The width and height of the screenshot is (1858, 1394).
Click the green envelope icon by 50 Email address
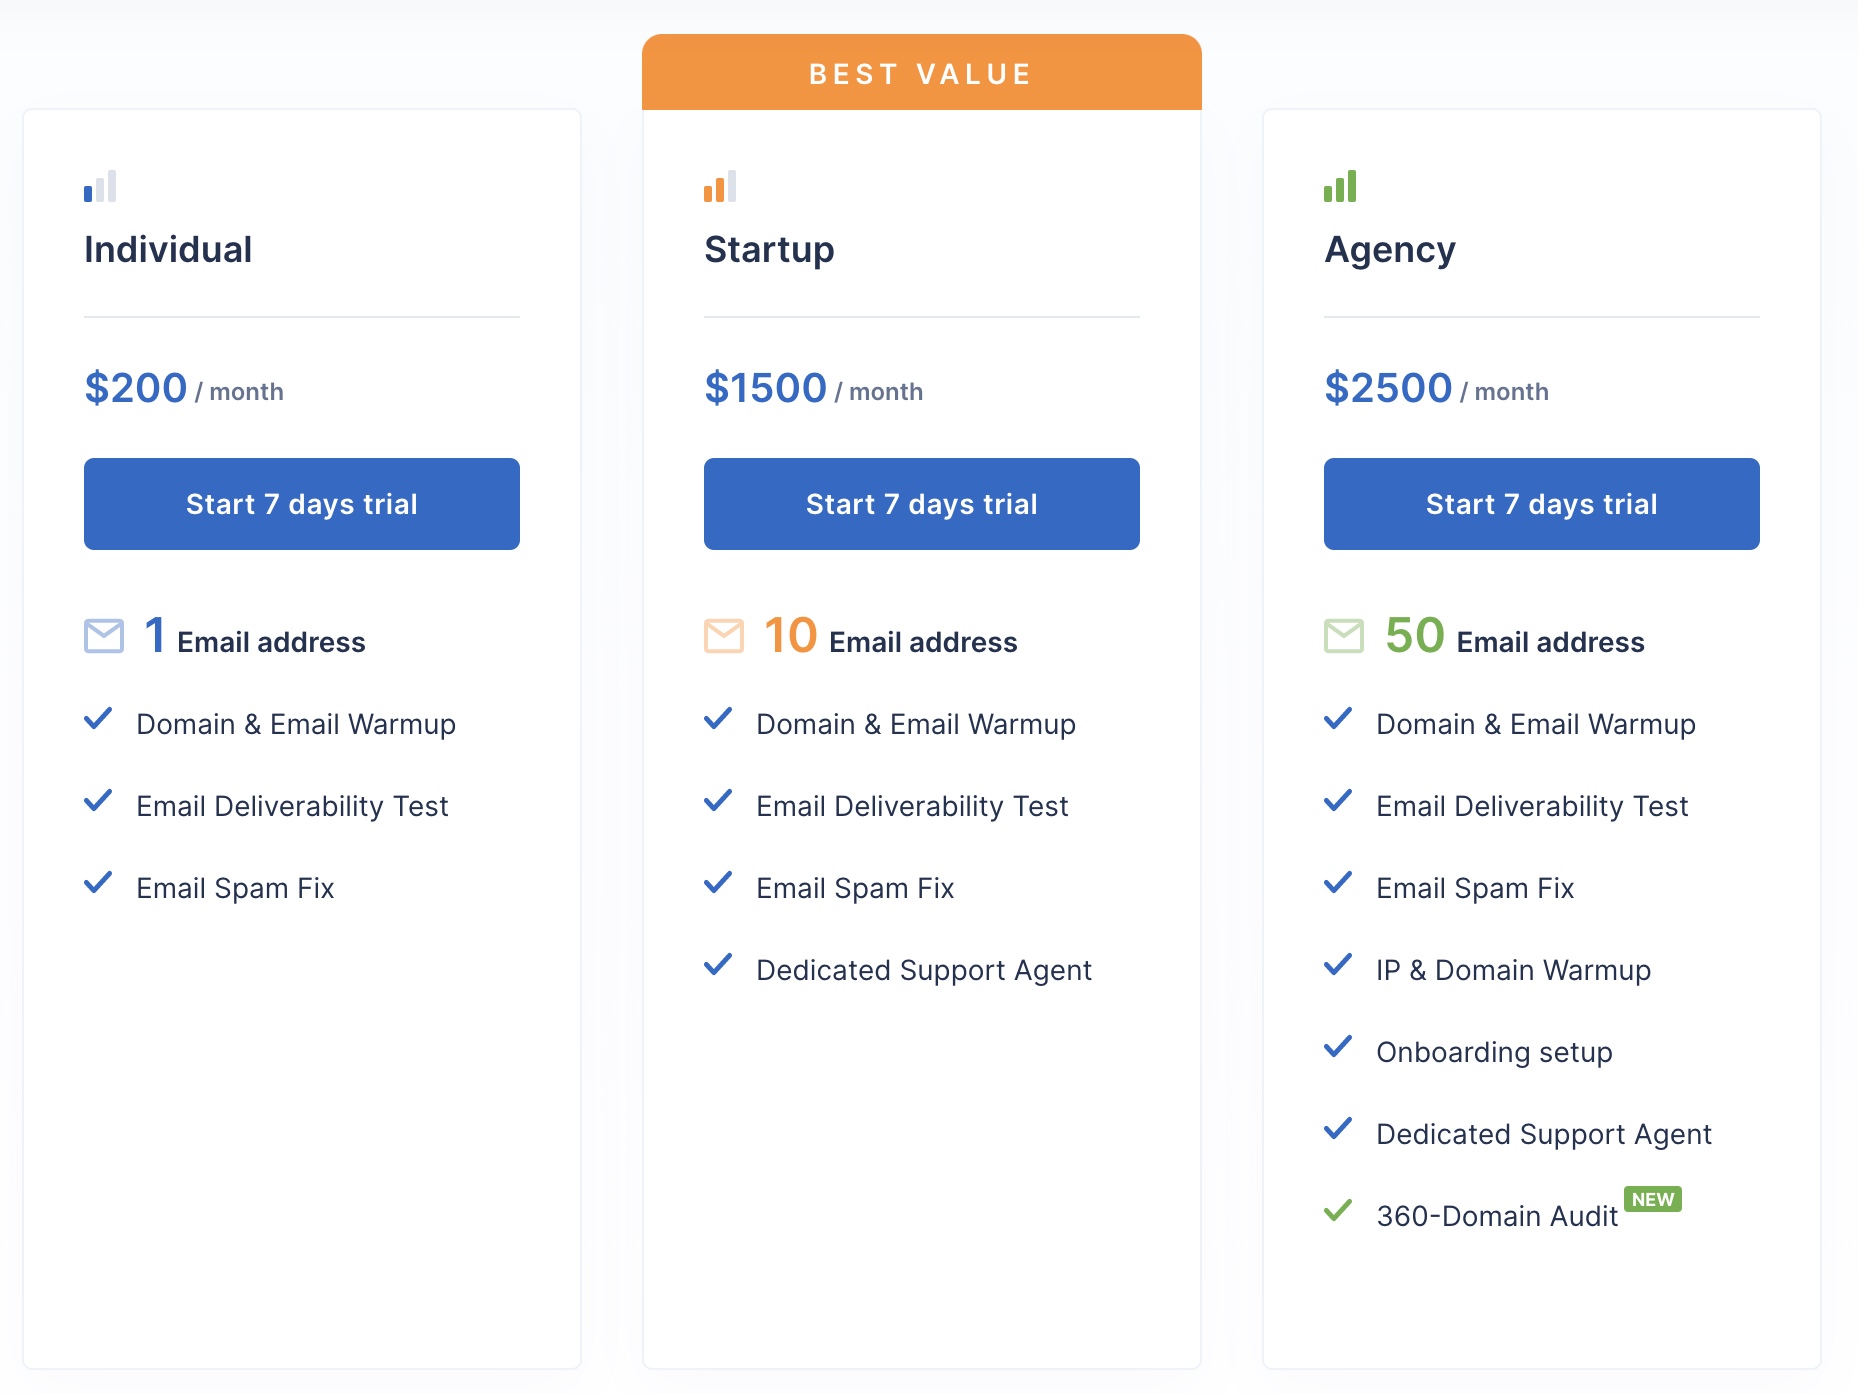tap(1344, 636)
